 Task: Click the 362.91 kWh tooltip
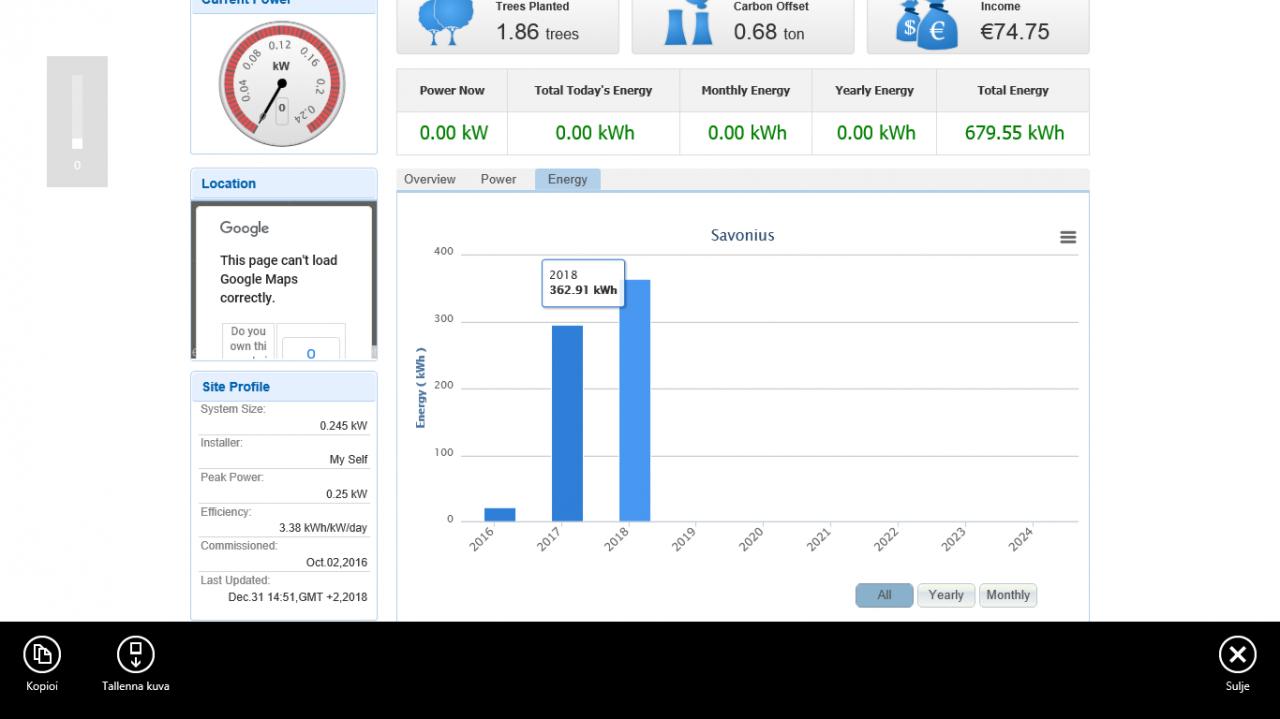(583, 283)
